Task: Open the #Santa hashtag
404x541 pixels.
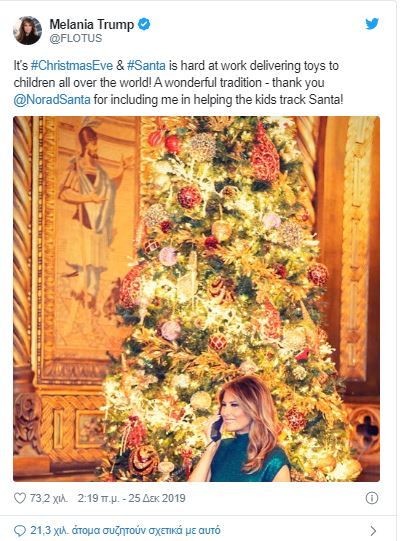Action: 146,66
